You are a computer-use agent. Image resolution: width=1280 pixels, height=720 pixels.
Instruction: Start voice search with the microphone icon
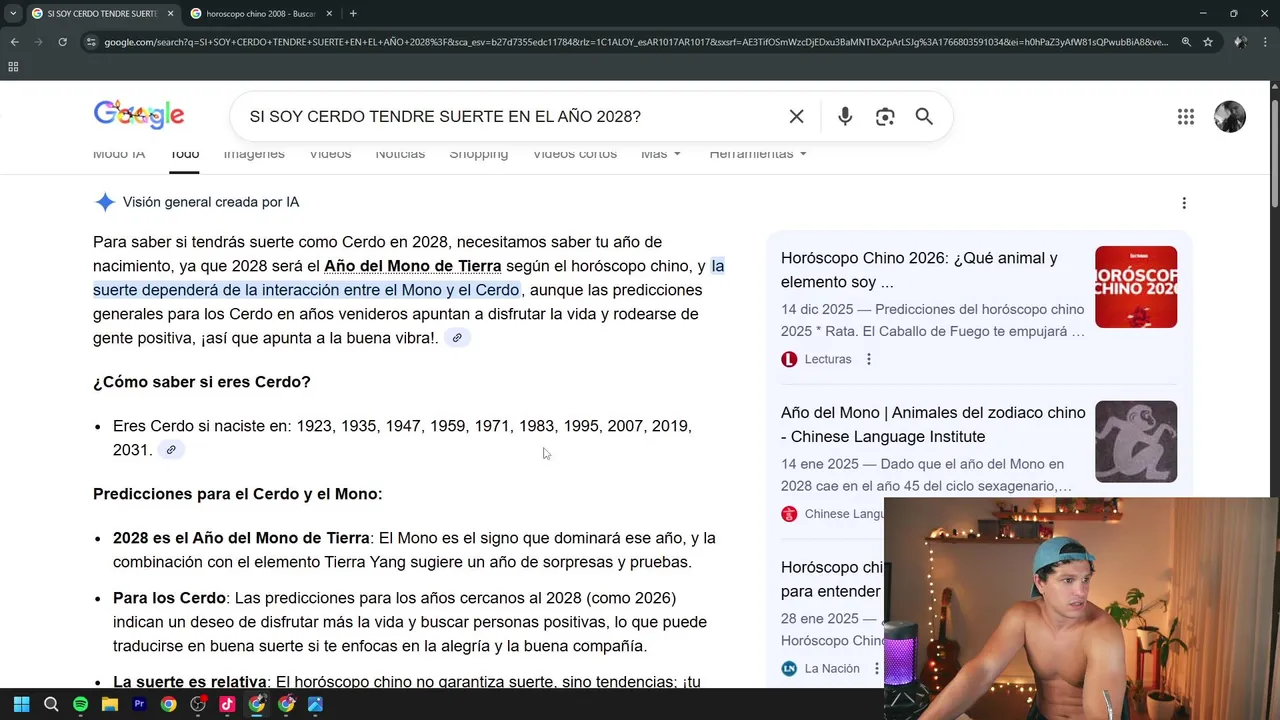coord(845,117)
